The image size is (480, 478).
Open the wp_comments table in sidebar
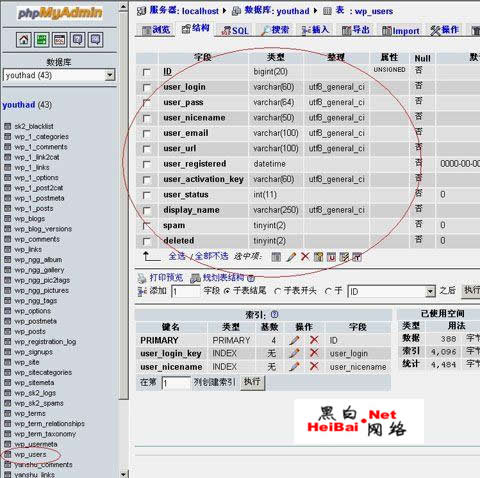pos(37,239)
